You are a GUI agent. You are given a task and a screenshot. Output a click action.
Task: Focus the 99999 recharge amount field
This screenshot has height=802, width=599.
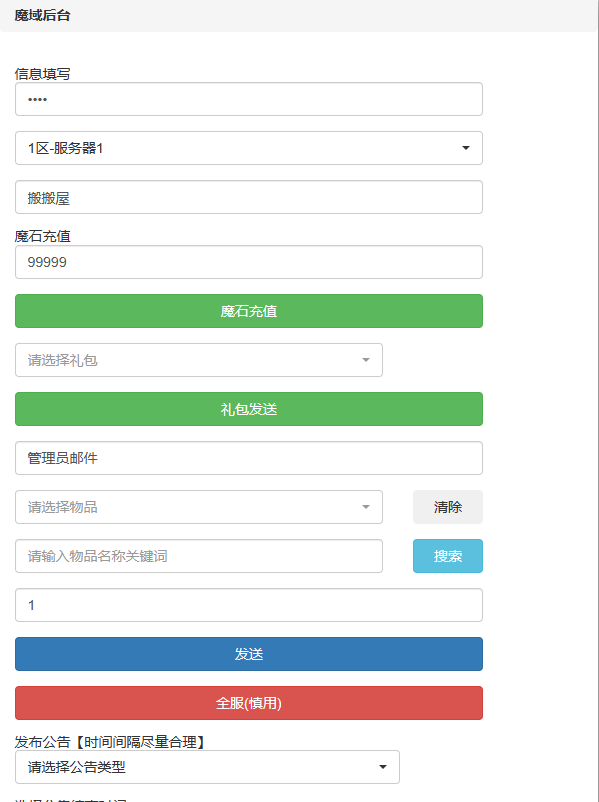[x=249, y=262]
